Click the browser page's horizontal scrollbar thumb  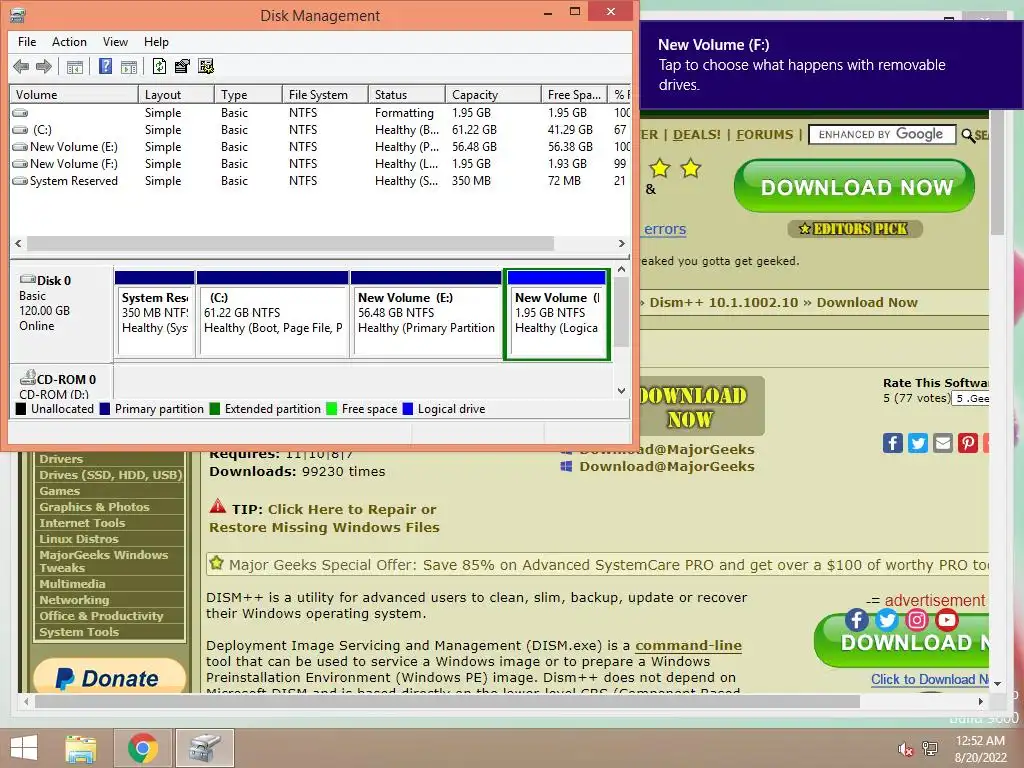447,701
